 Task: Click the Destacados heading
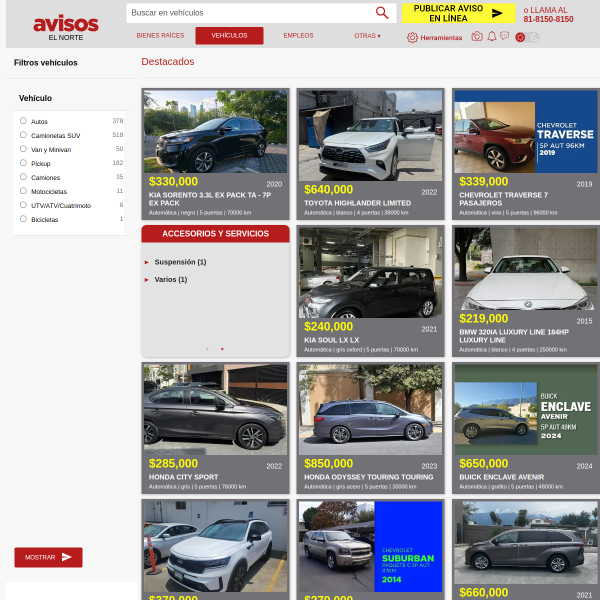(168, 62)
